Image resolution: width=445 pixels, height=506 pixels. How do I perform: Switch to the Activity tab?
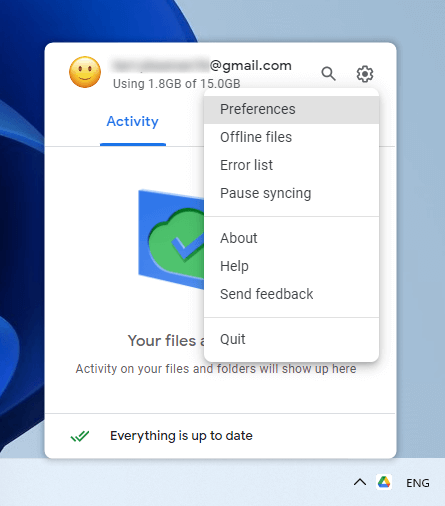click(133, 122)
